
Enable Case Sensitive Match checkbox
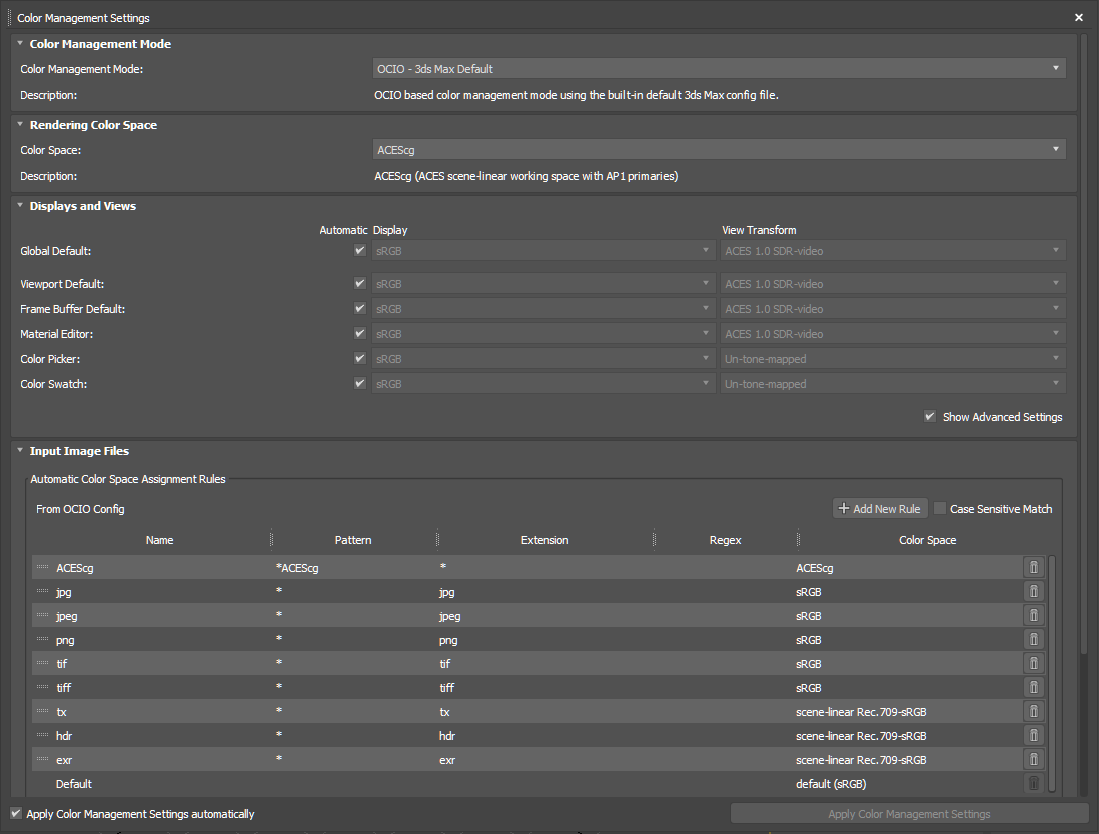(940, 508)
